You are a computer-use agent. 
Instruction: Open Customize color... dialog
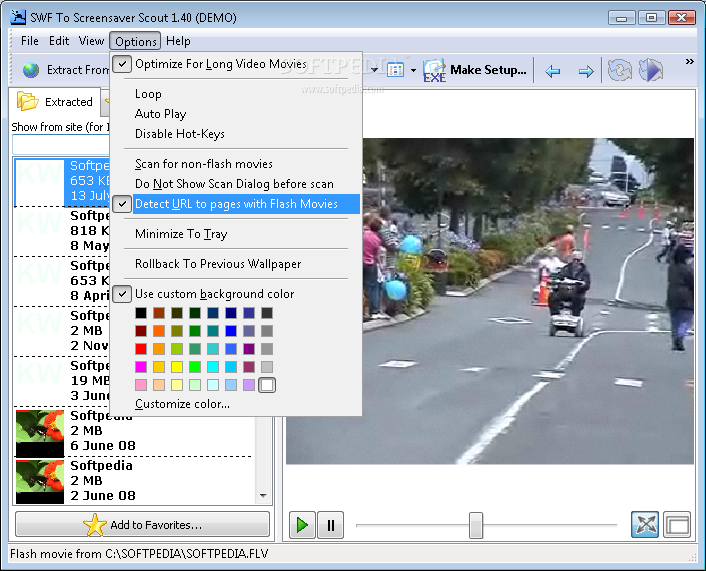(x=236, y=404)
